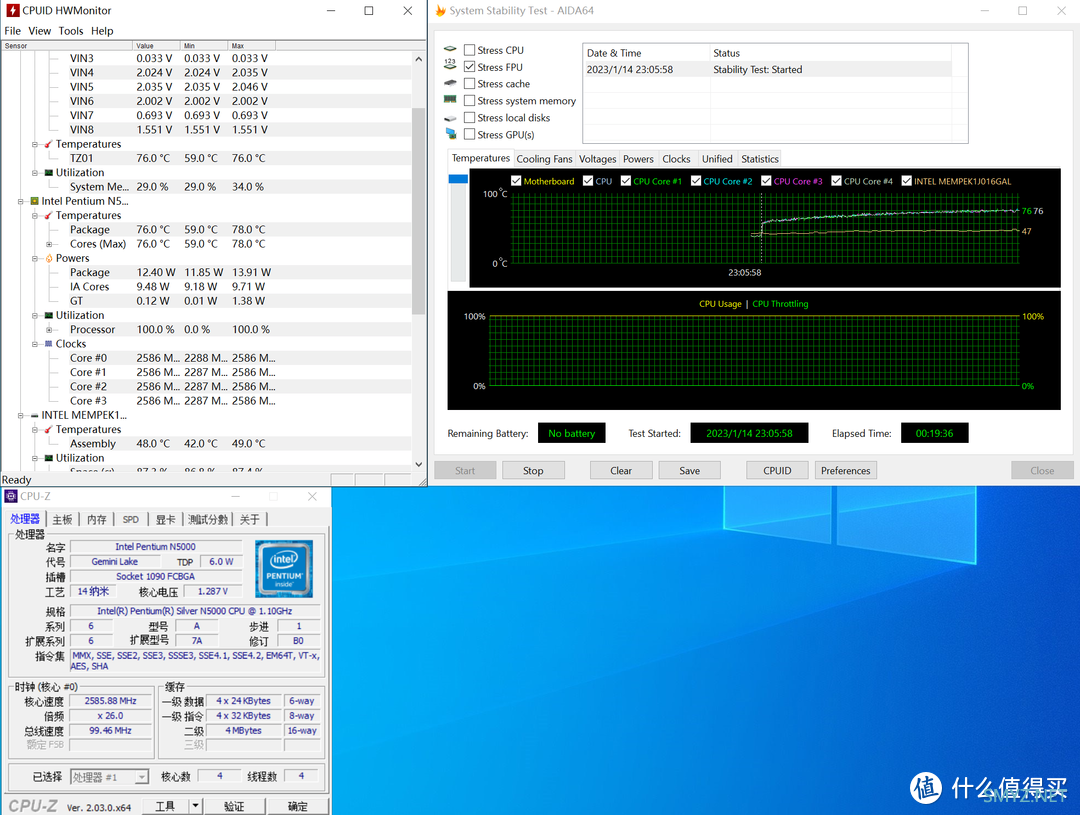1080x815 pixels.
Task: Click the Stress local disks icon
Action: tap(450, 118)
